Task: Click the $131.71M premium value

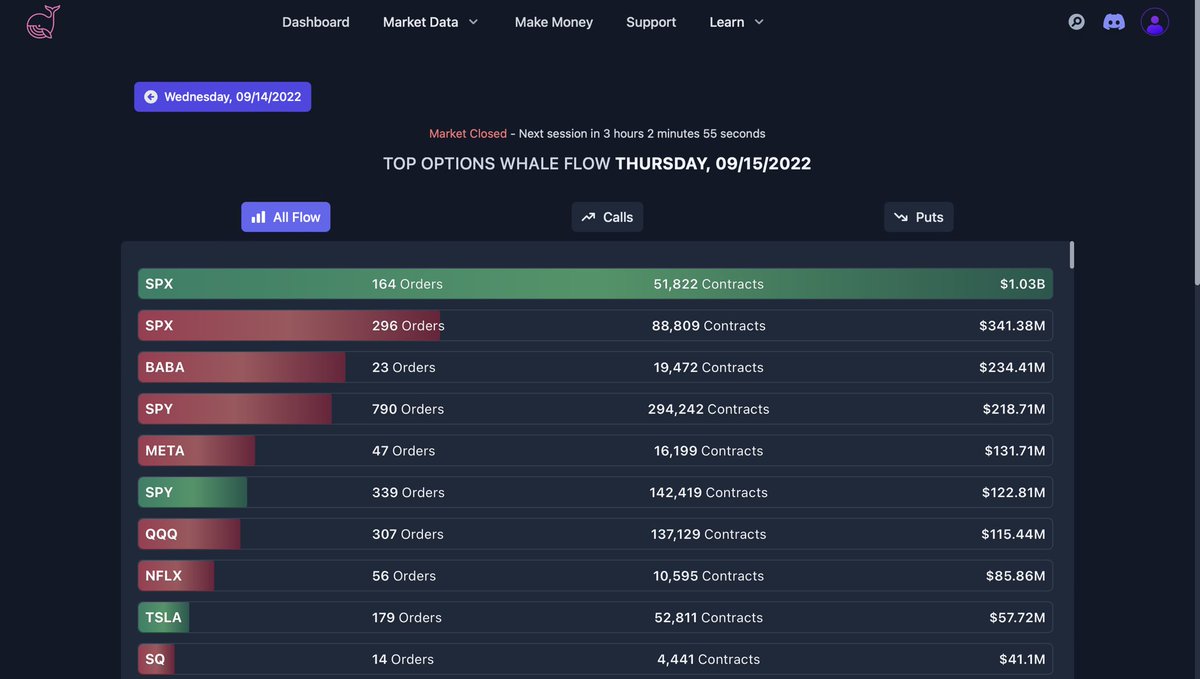Action: coord(1015,451)
